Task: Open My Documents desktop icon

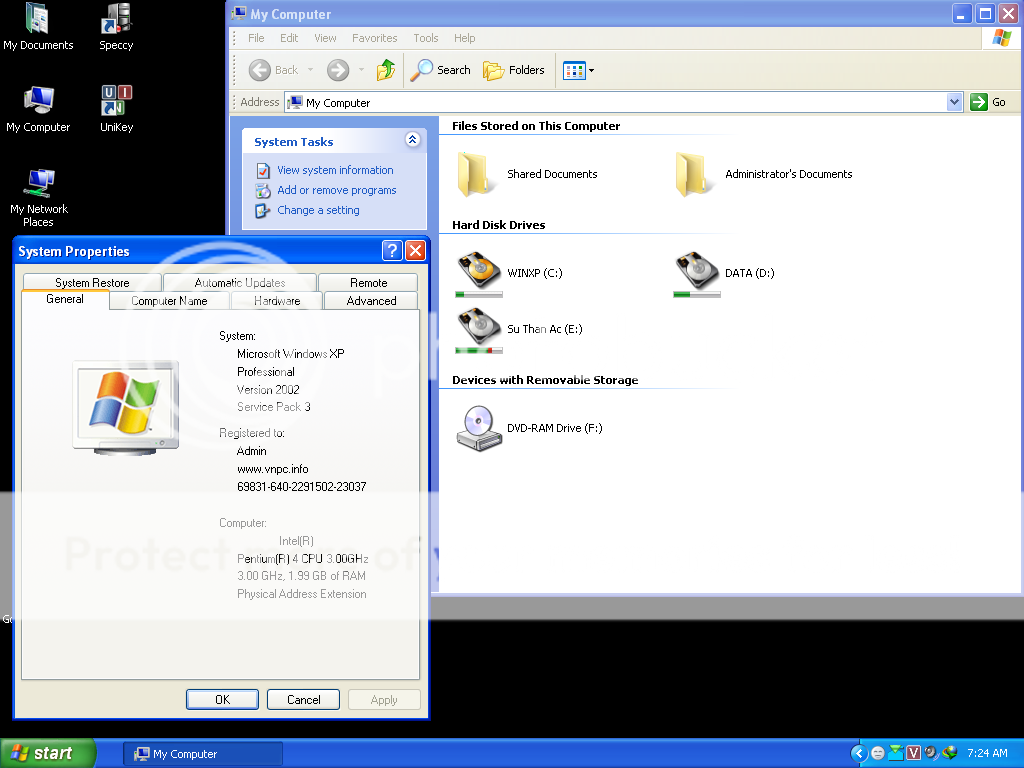Action: tap(38, 26)
